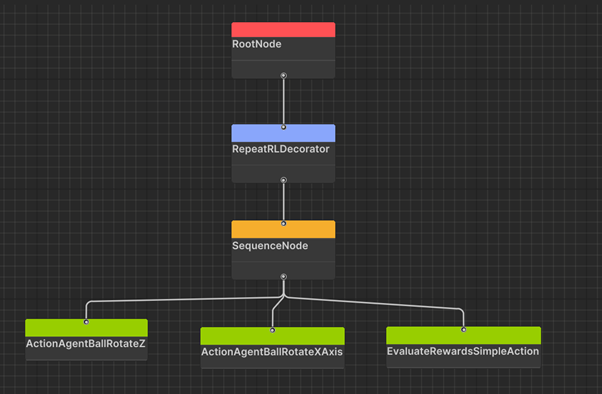Select the RootNode title label
Screen dimensions: 602x394
pyautogui.click(x=256, y=44)
